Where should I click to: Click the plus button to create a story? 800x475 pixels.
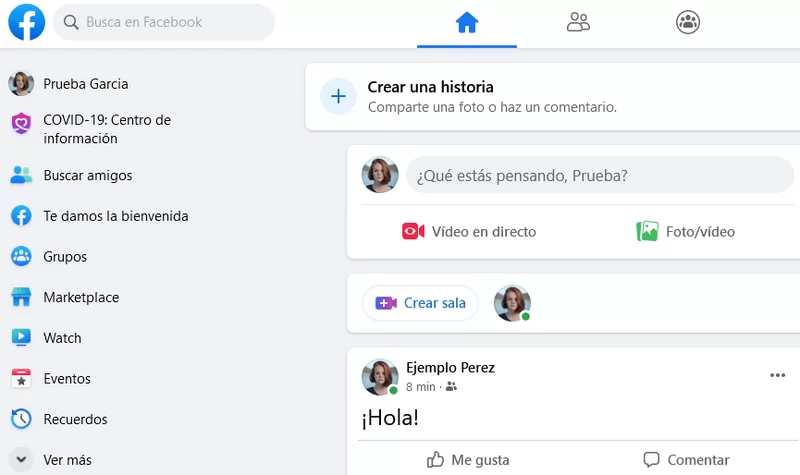(x=338, y=96)
